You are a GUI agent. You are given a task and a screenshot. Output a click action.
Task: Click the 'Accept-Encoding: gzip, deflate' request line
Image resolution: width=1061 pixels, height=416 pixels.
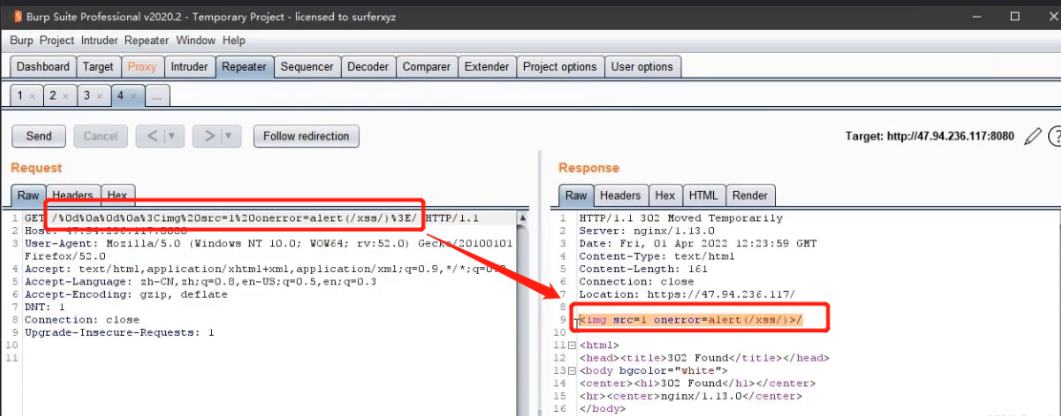126,295
